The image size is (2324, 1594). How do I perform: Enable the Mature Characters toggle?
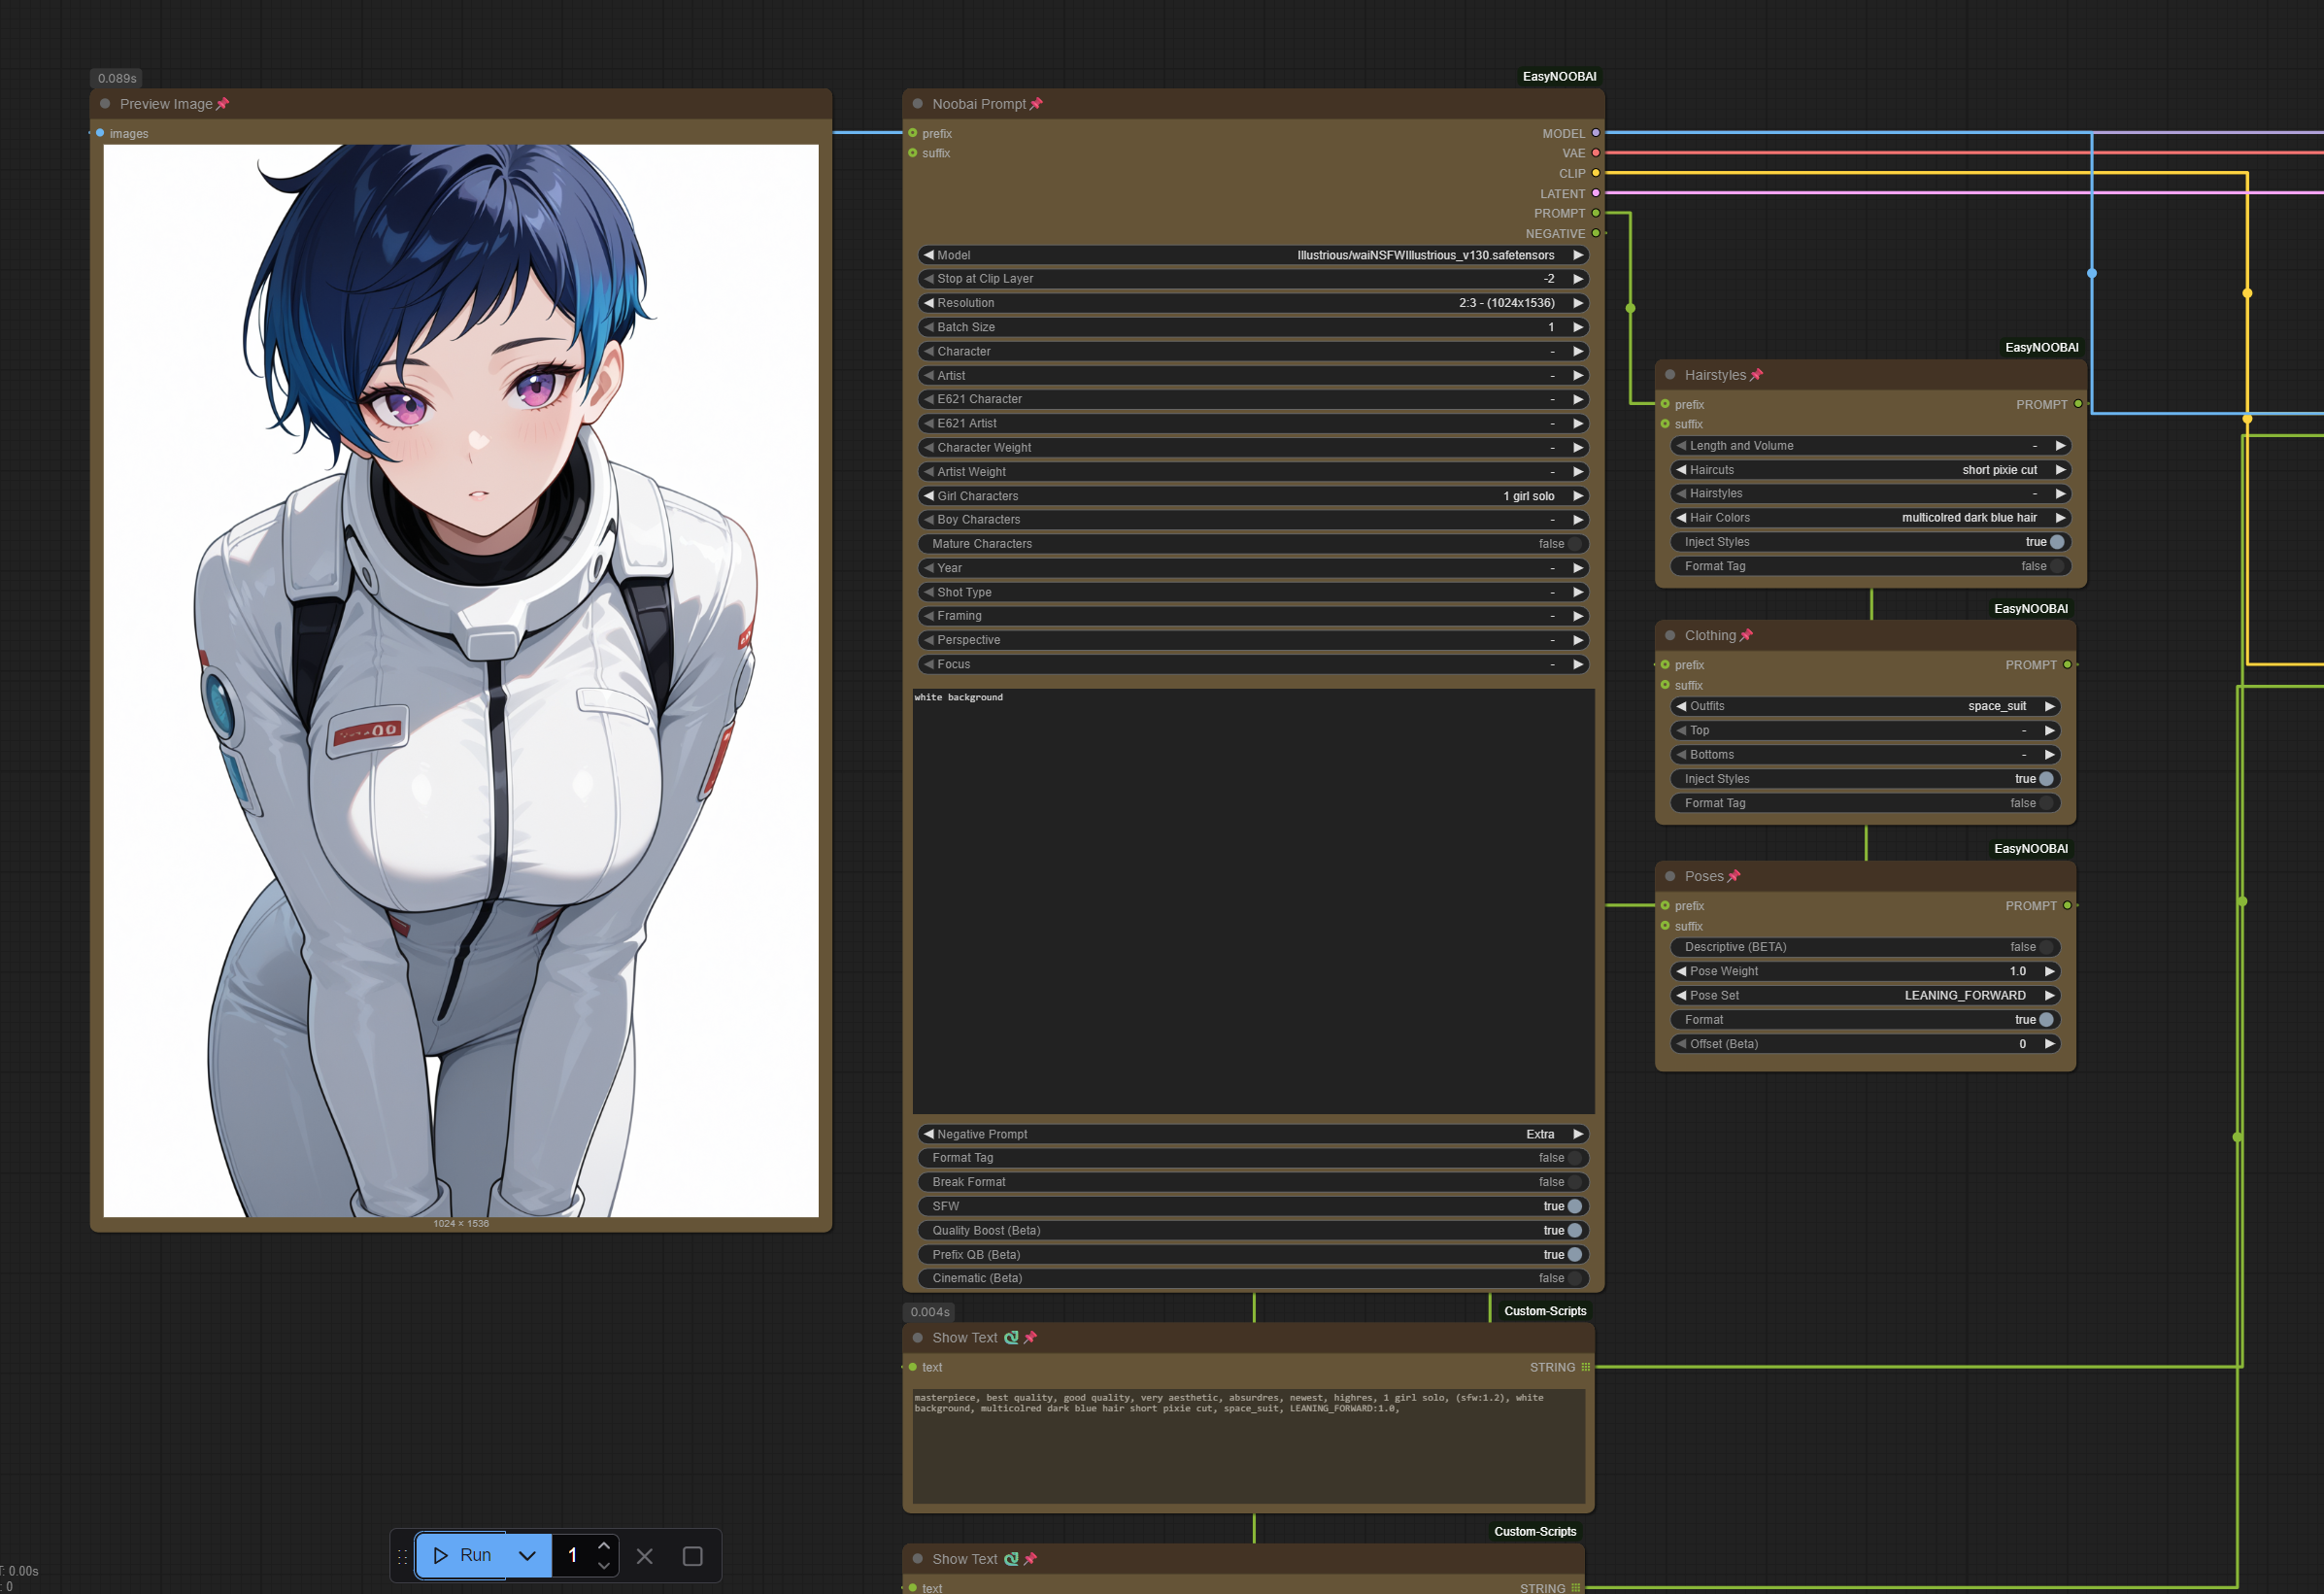[x=1574, y=544]
